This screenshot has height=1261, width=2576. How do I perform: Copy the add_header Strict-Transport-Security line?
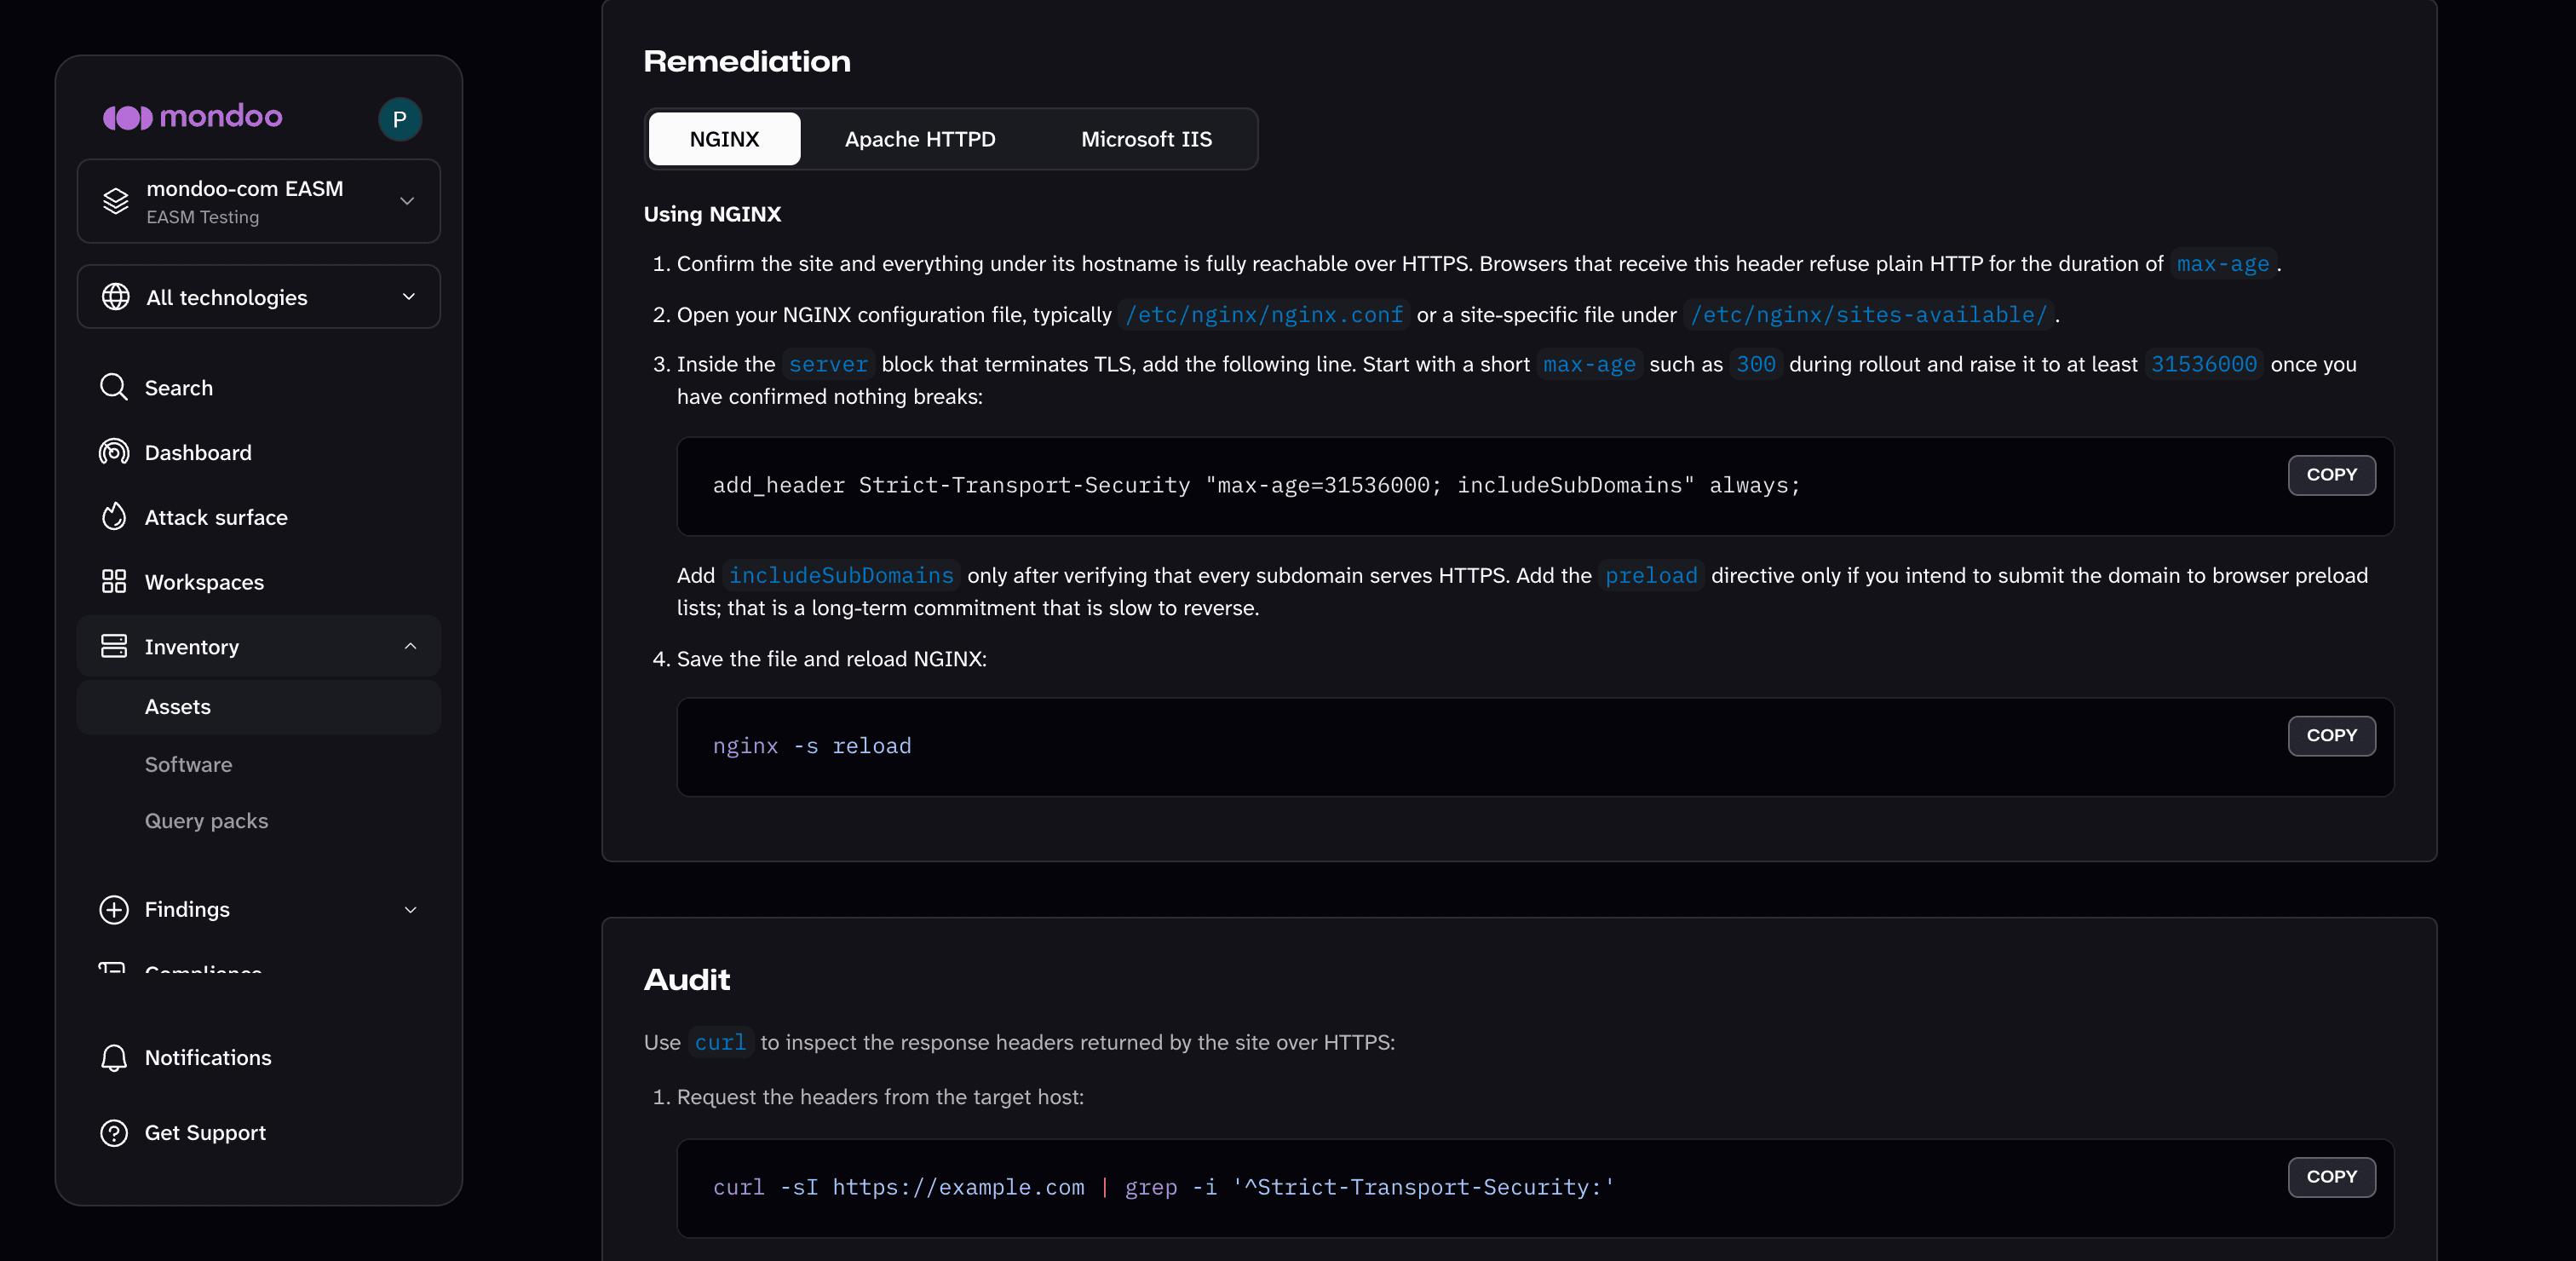pos(2331,475)
